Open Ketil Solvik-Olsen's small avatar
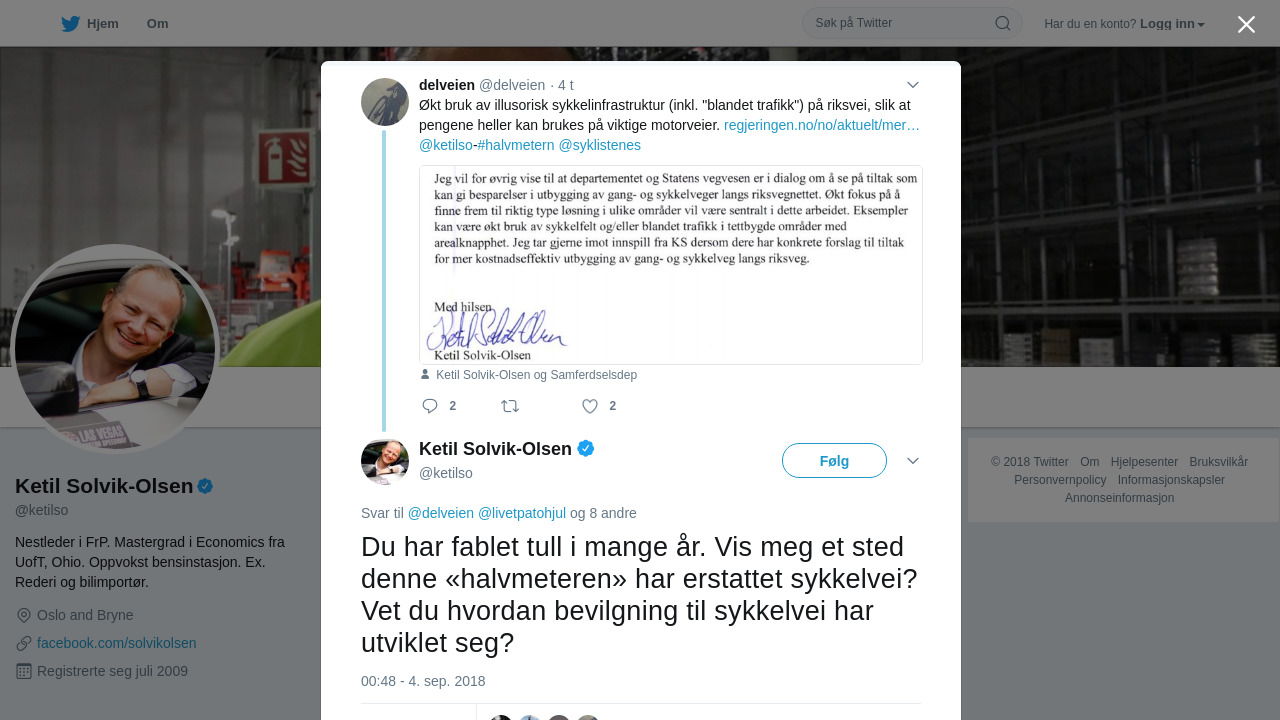This screenshot has width=1280, height=720. coord(385,461)
